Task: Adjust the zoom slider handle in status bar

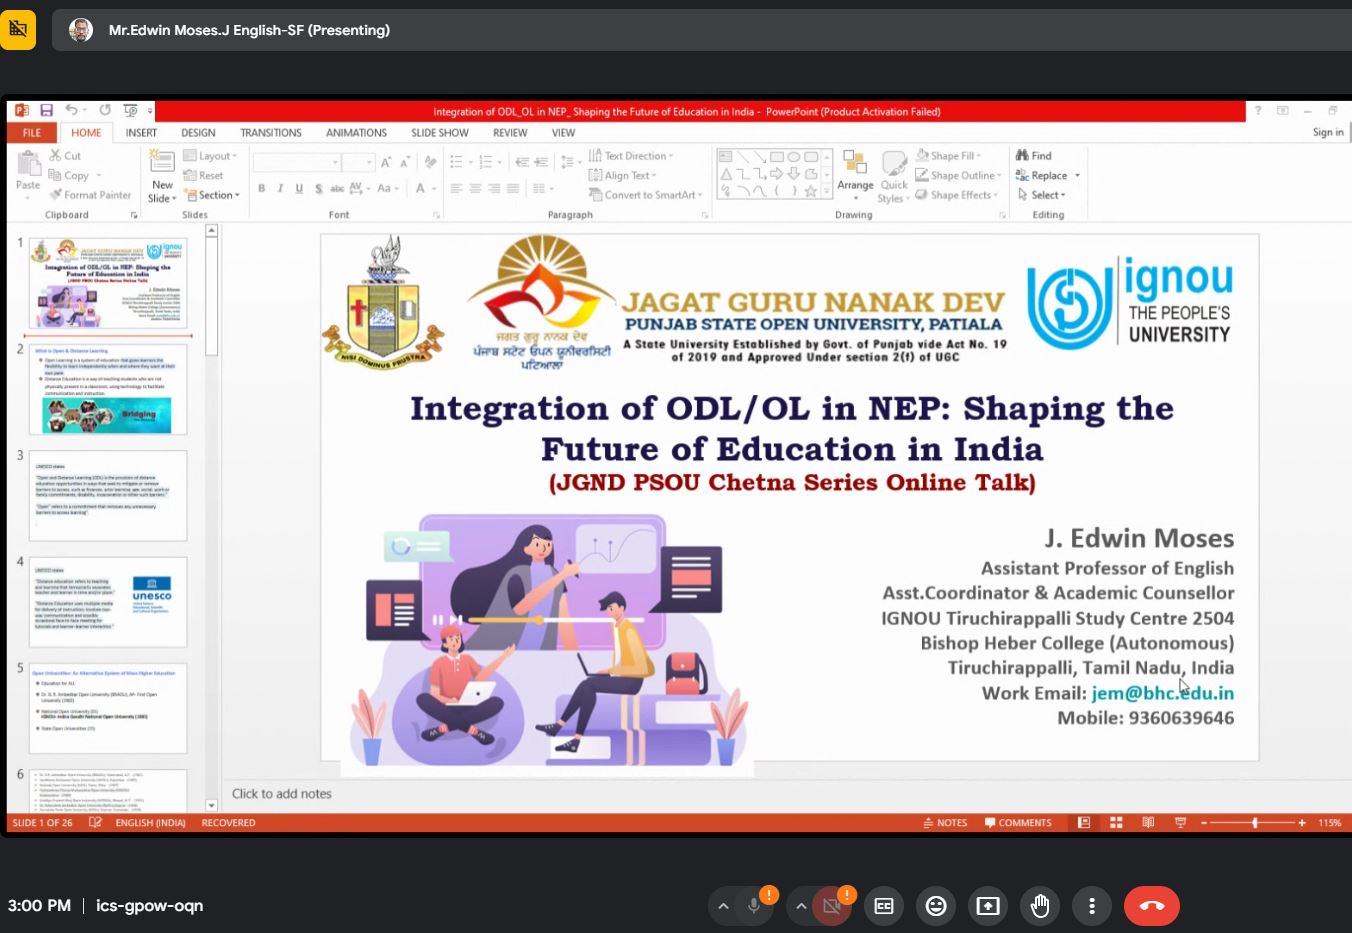Action: [x=1255, y=823]
